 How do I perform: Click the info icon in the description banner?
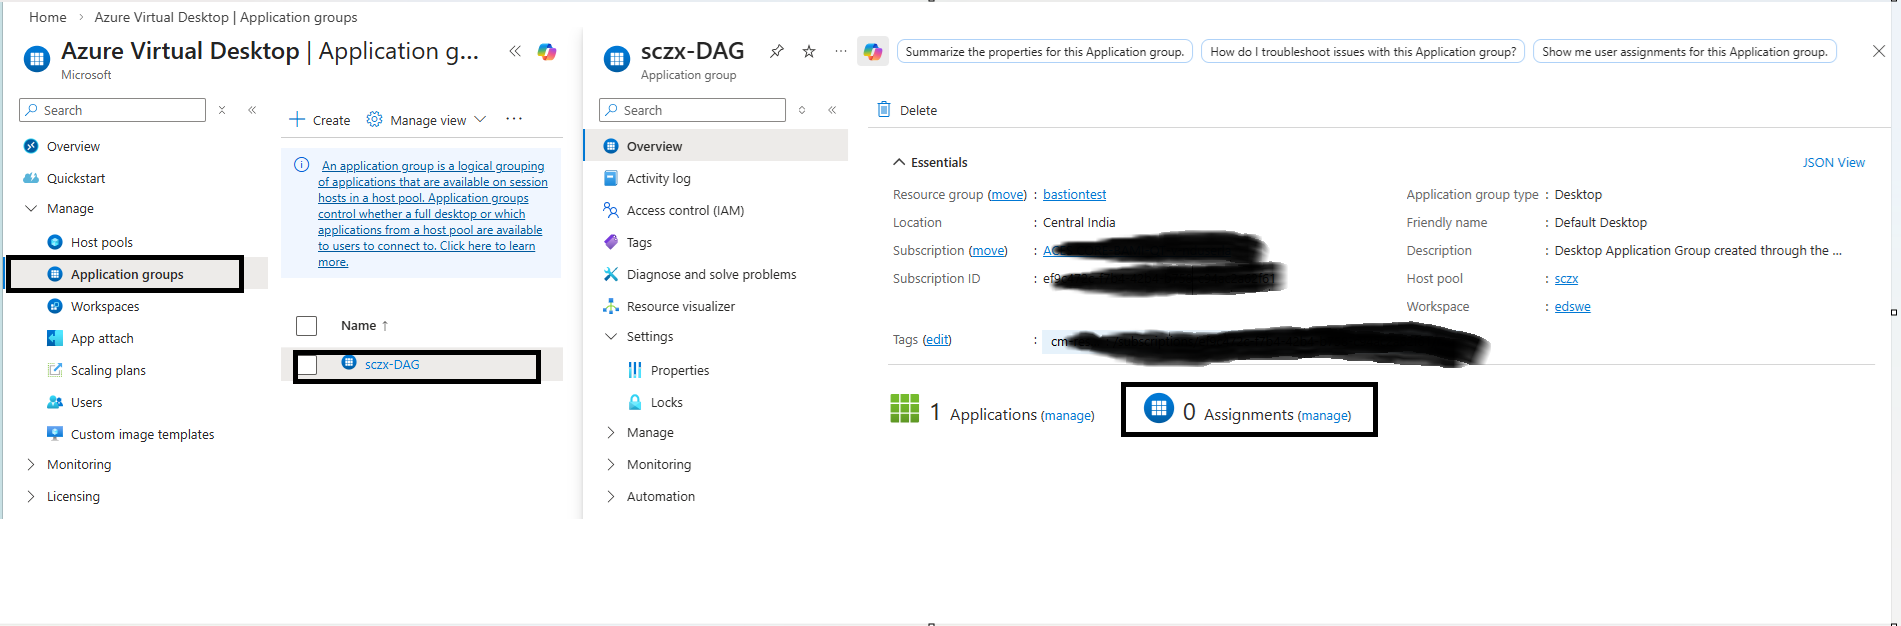[301, 165]
